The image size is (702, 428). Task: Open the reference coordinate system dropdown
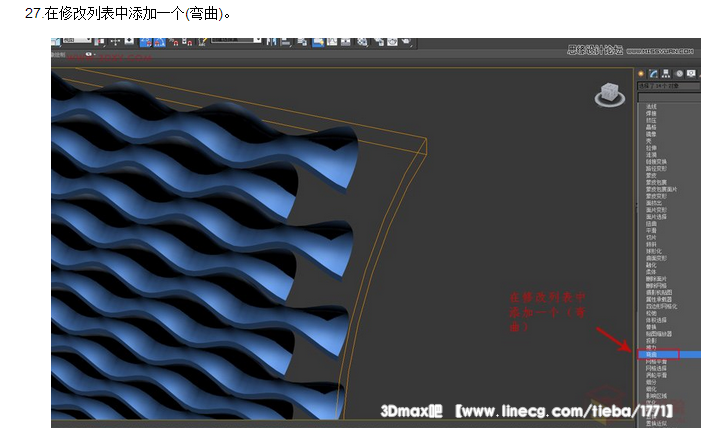[x=77, y=40]
